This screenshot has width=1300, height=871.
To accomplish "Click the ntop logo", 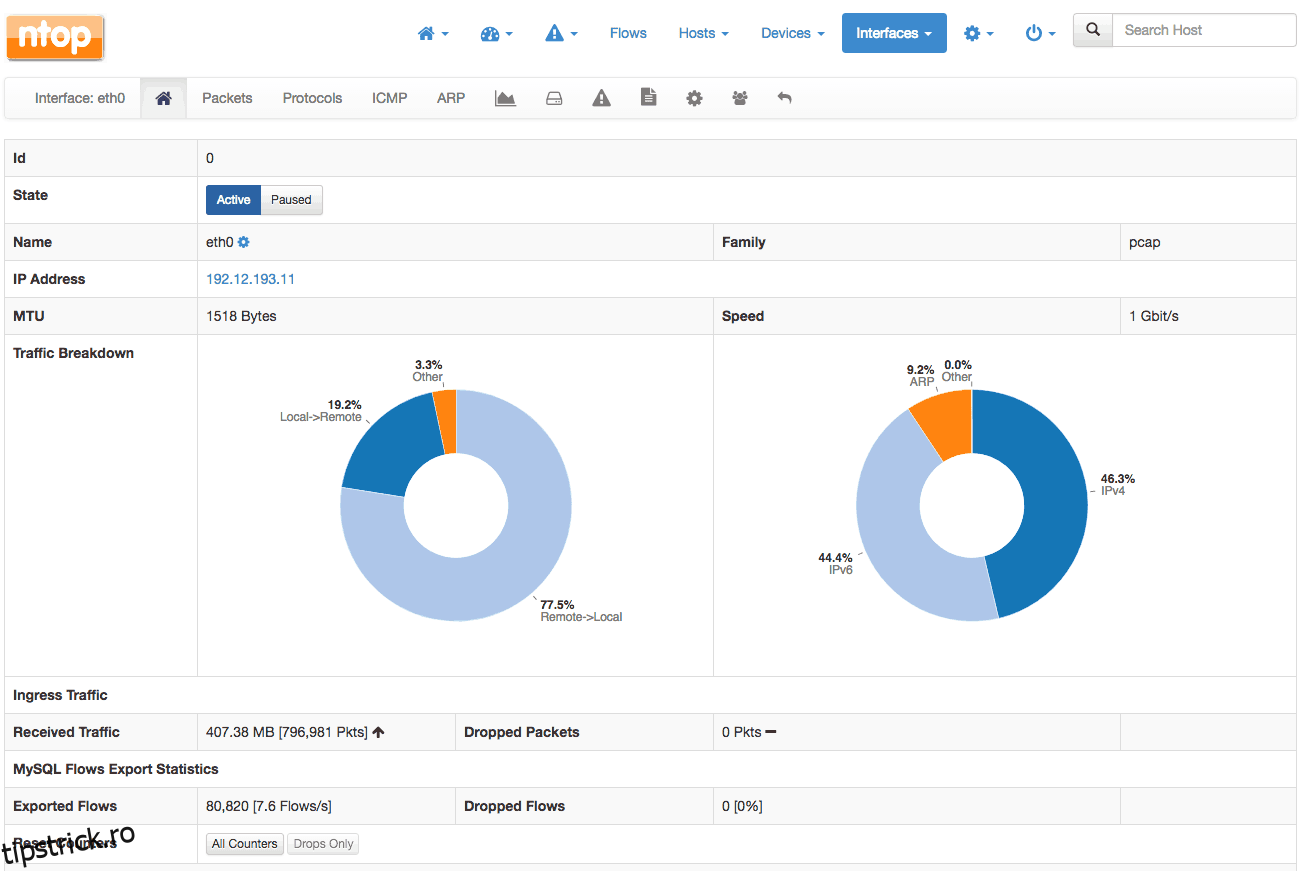I will click(x=55, y=37).
